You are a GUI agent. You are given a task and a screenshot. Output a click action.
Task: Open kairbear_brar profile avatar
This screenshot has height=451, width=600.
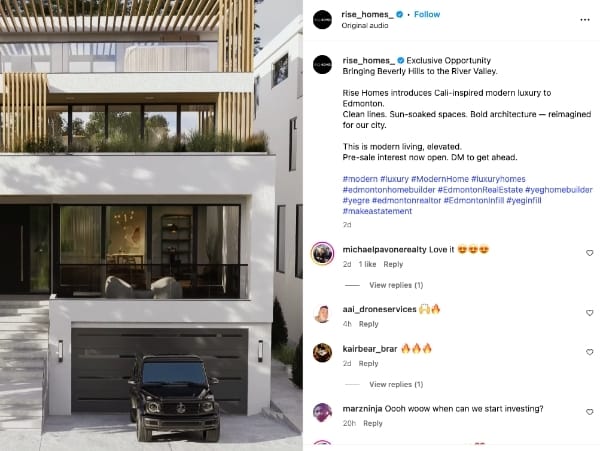322,353
